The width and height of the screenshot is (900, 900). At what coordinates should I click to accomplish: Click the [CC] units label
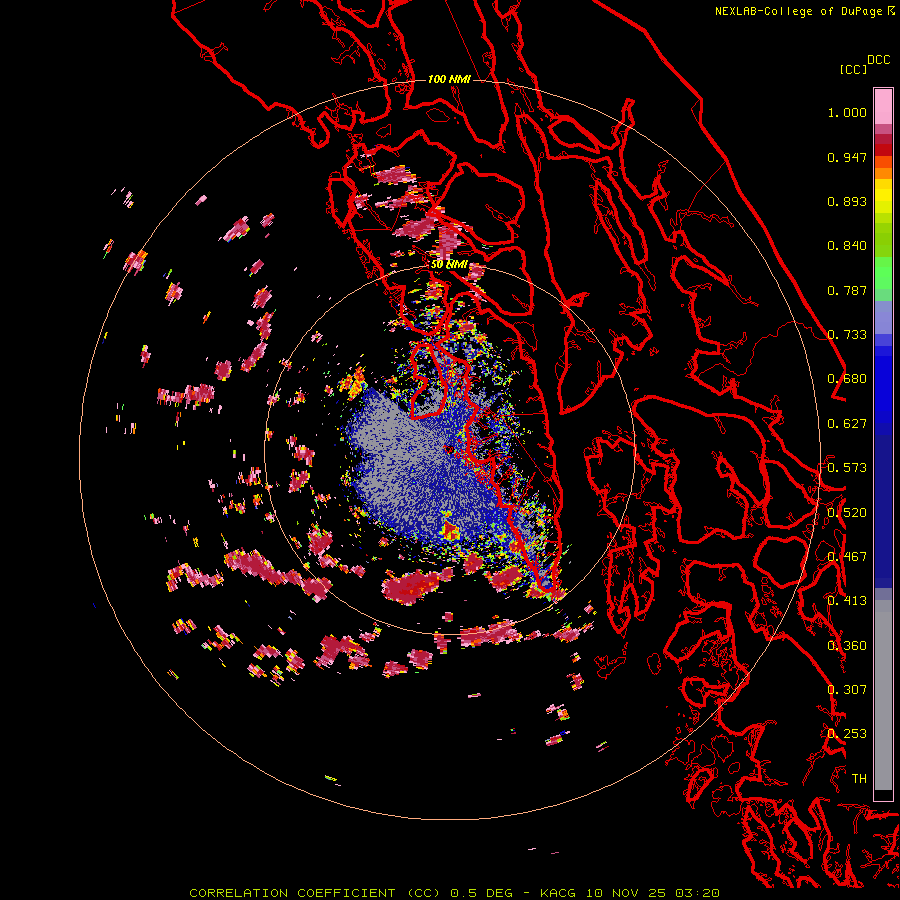pyautogui.click(x=853, y=69)
